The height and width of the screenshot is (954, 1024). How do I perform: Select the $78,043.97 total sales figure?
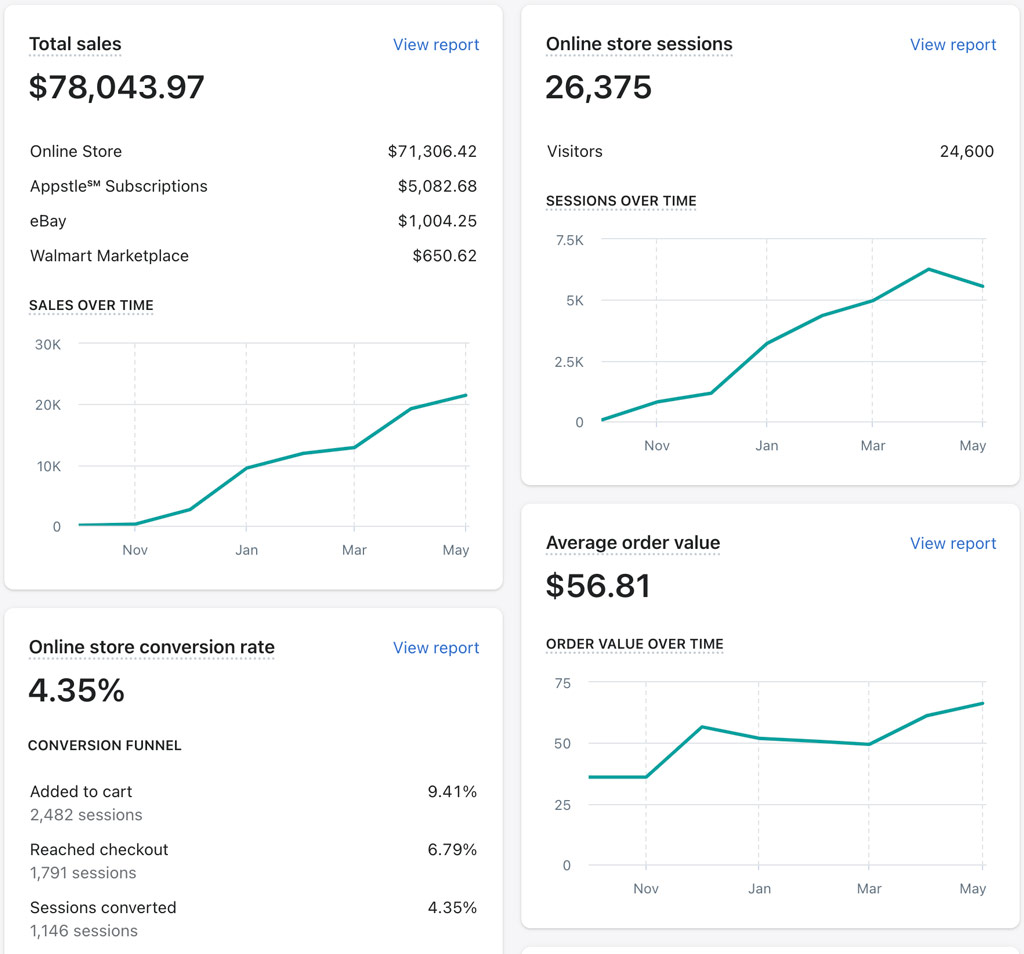pos(116,87)
